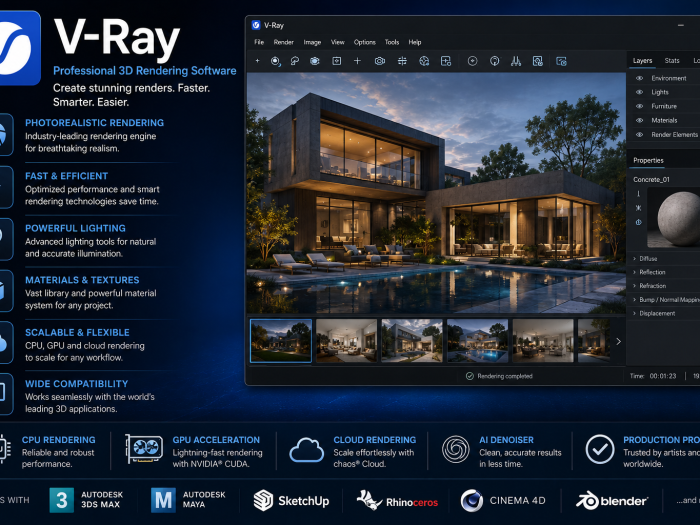Select the Layers tab

pyautogui.click(x=642, y=60)
